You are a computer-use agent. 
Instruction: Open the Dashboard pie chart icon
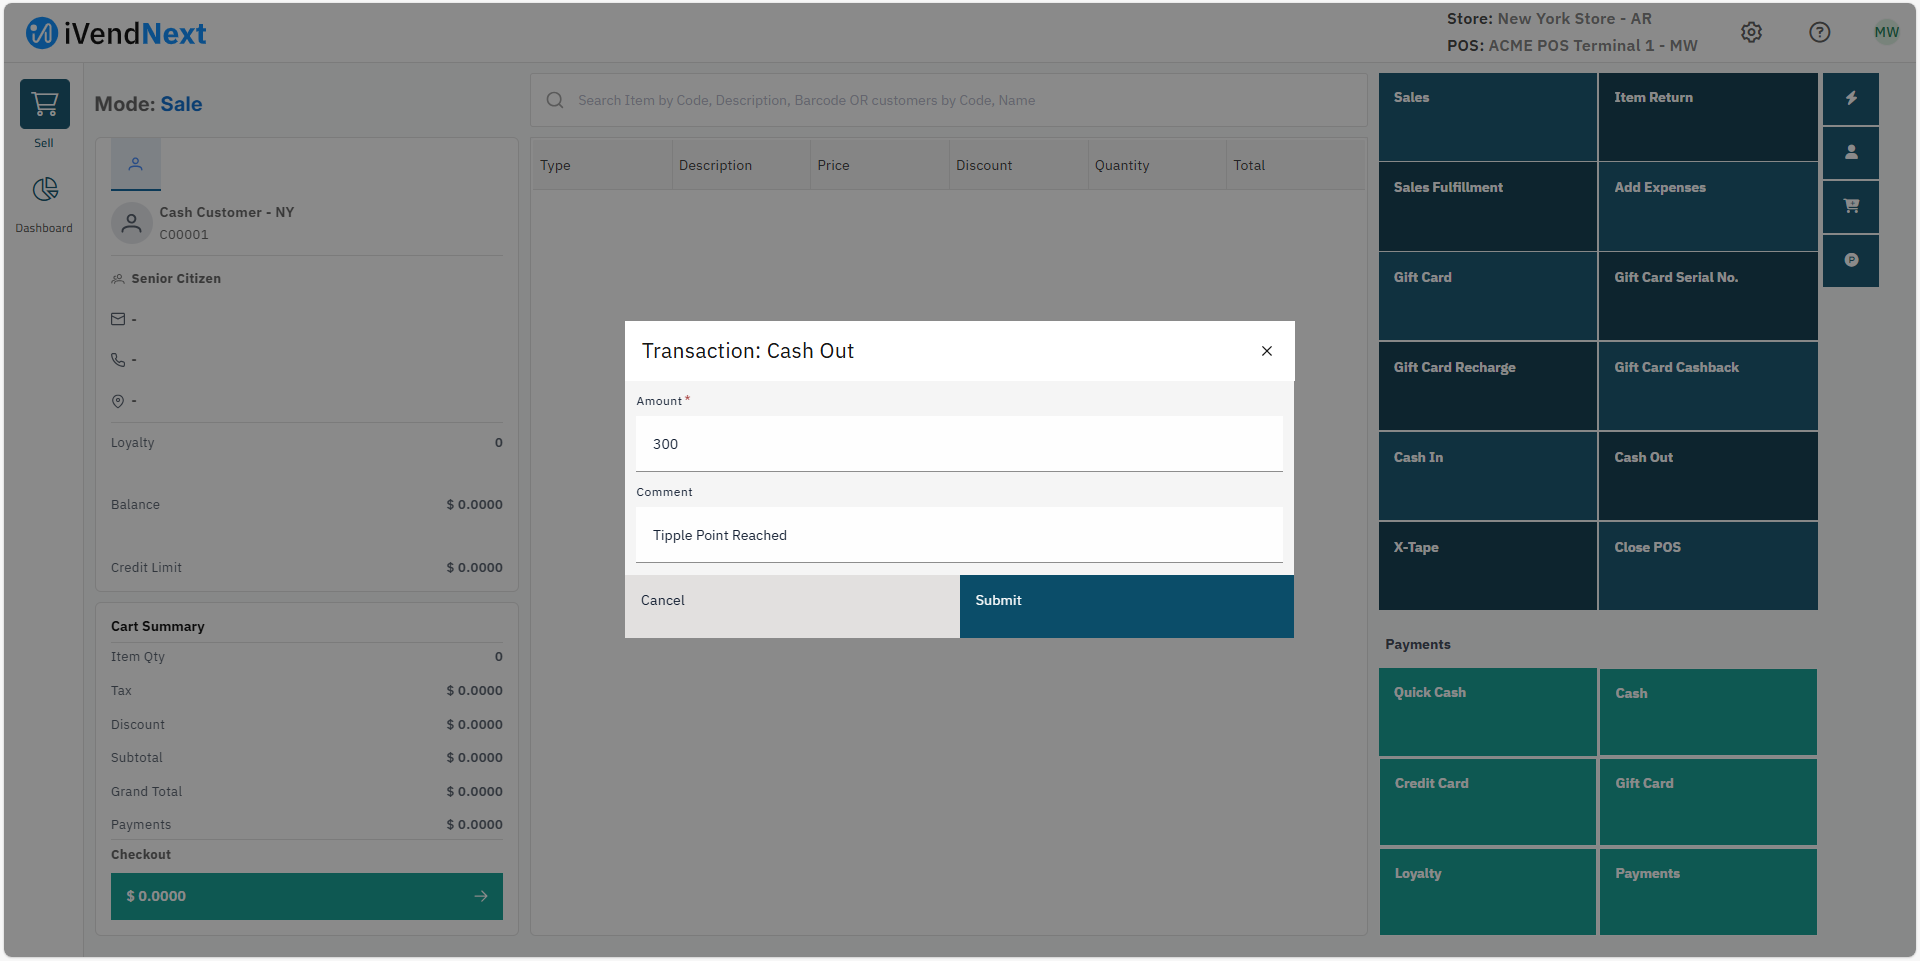tap(45, 190)
